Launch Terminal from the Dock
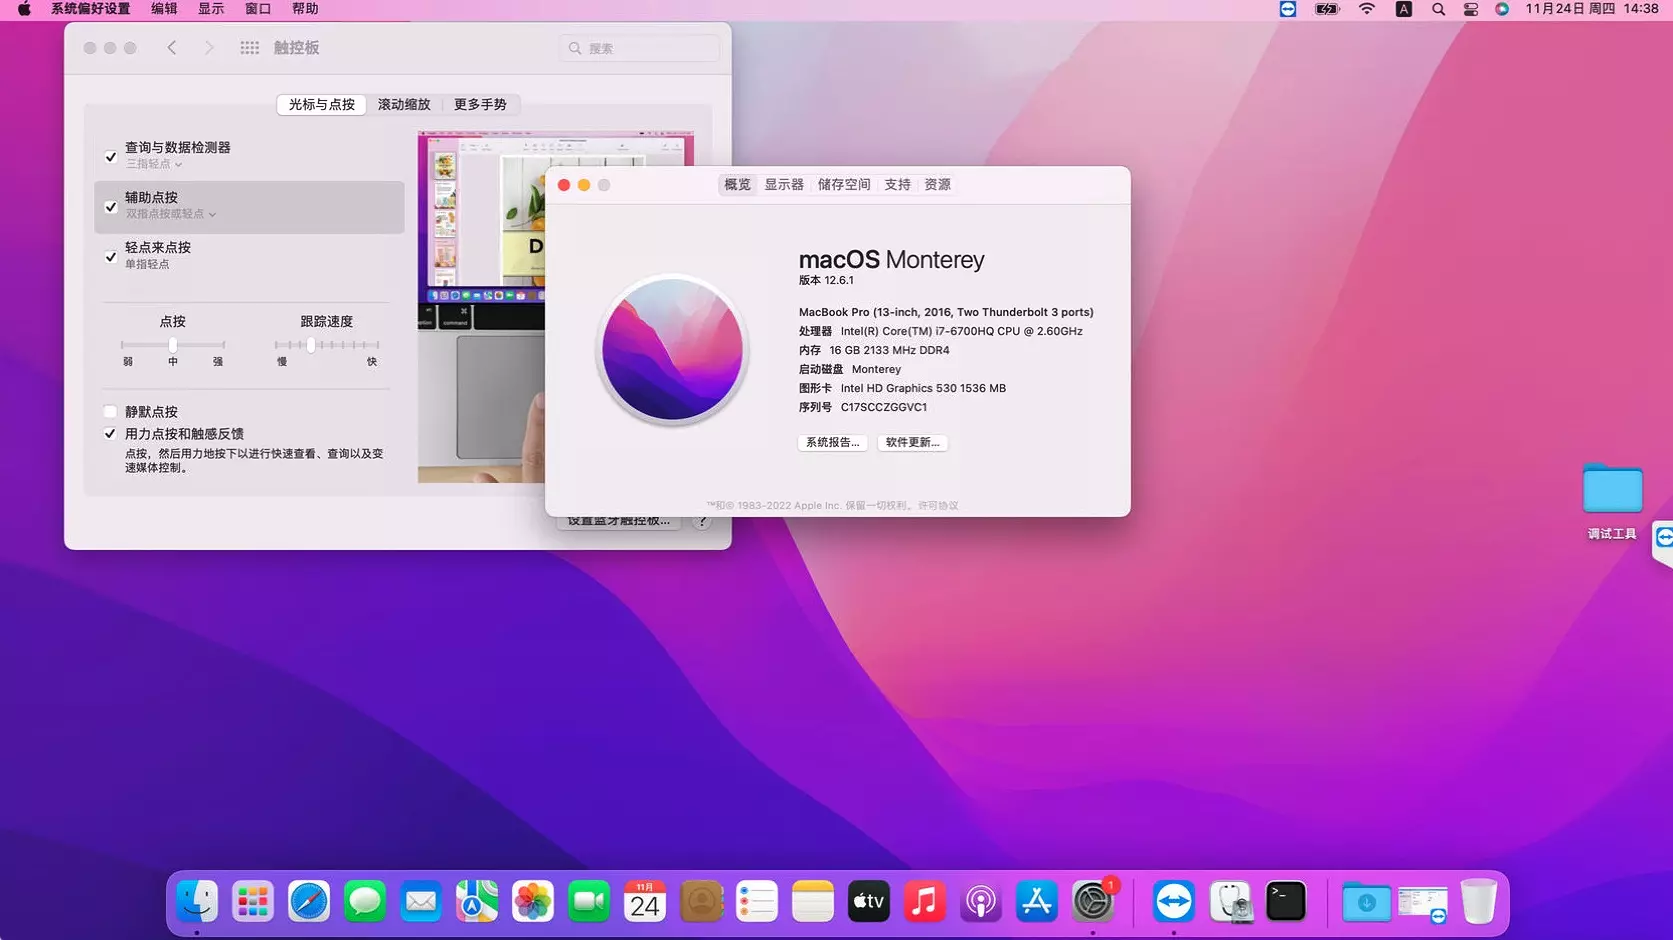 tap(1285, 901)
